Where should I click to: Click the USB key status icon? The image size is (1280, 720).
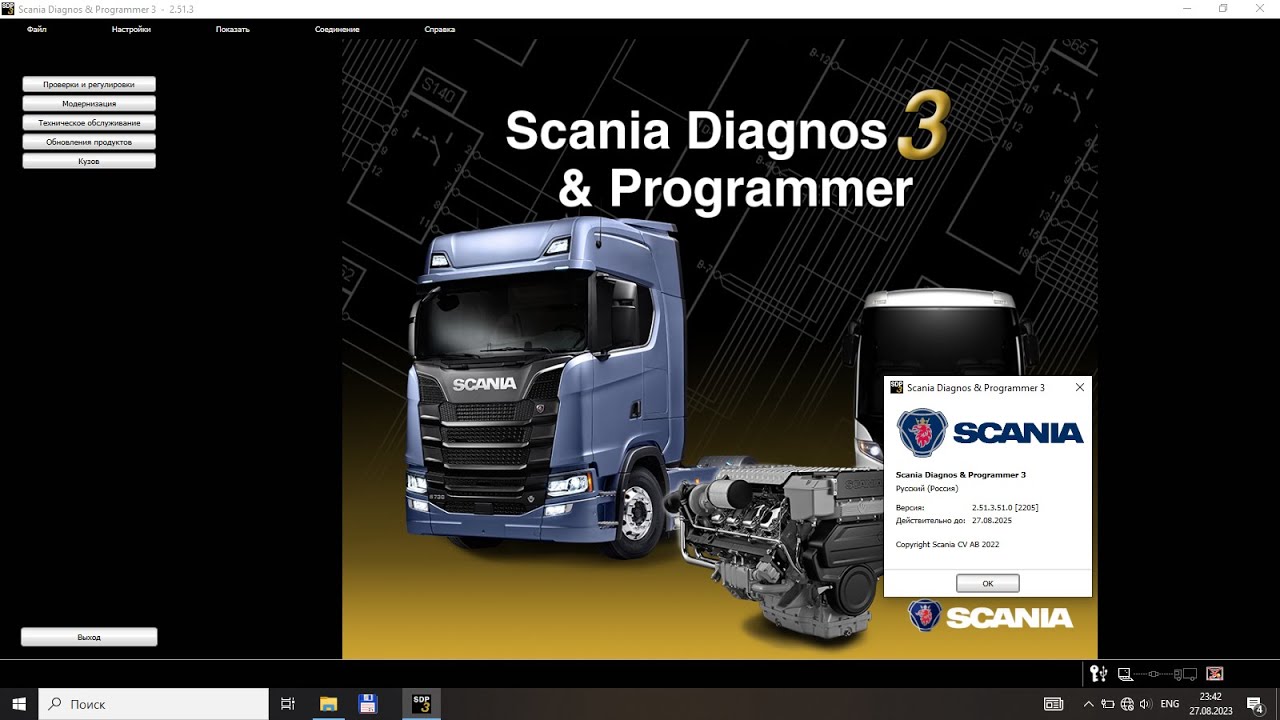click(x=1098, y=674)
